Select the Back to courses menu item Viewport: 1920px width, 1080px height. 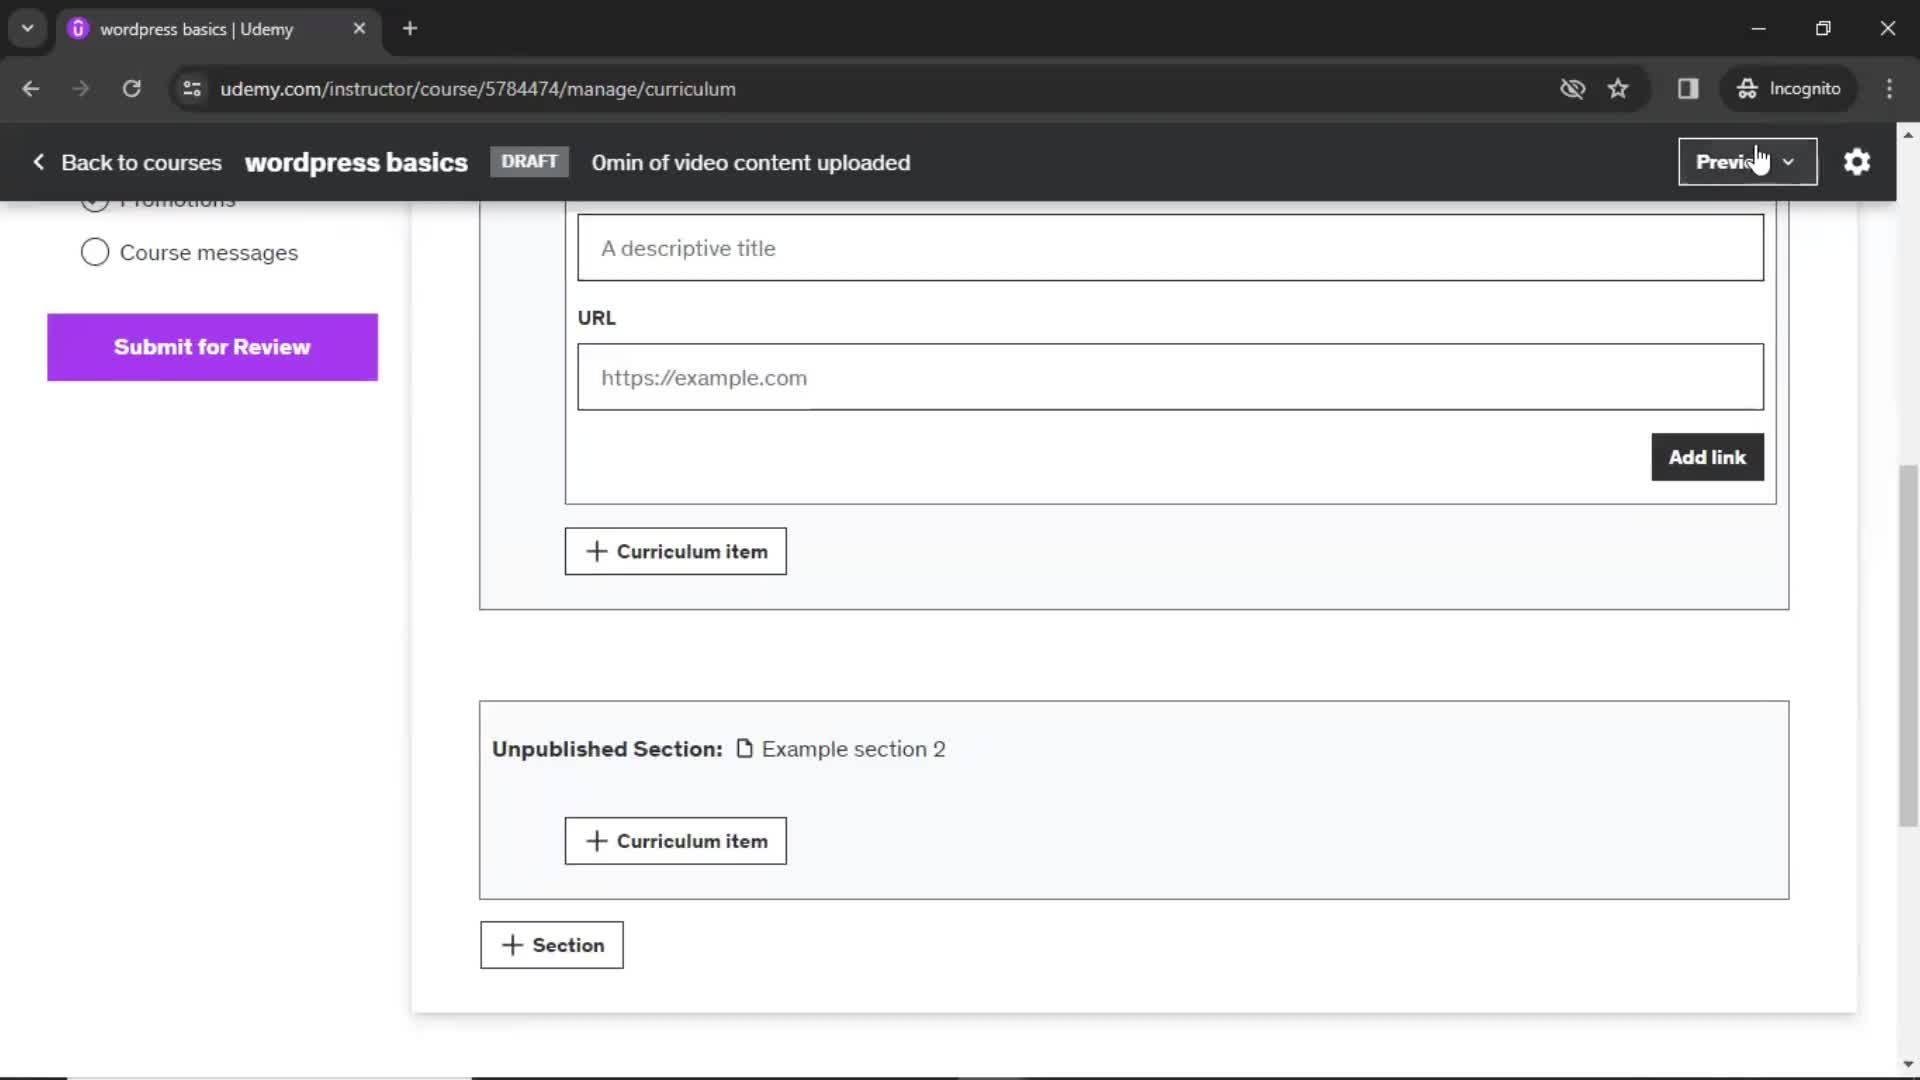(x=128, y=161)
